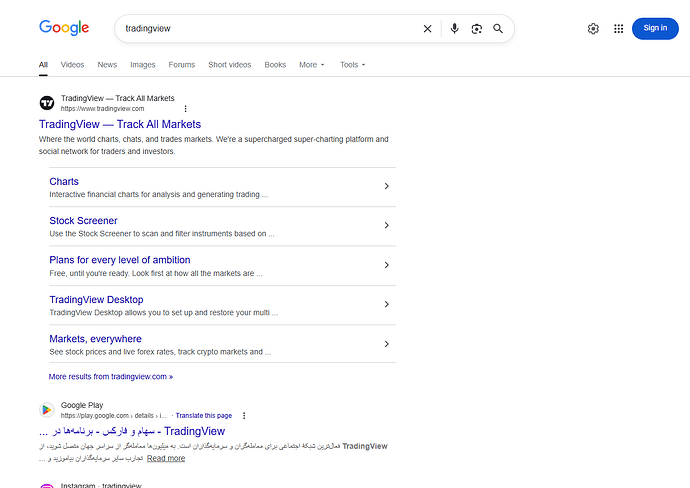690x488 pixels.
Task: Open the Google Play TradingView result title
Action: [132, 431]
